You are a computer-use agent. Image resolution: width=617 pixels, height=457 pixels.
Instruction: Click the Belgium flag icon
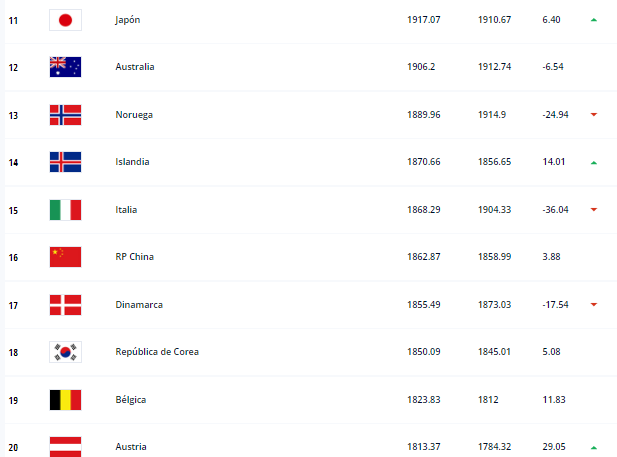click(x=65, y=400)
